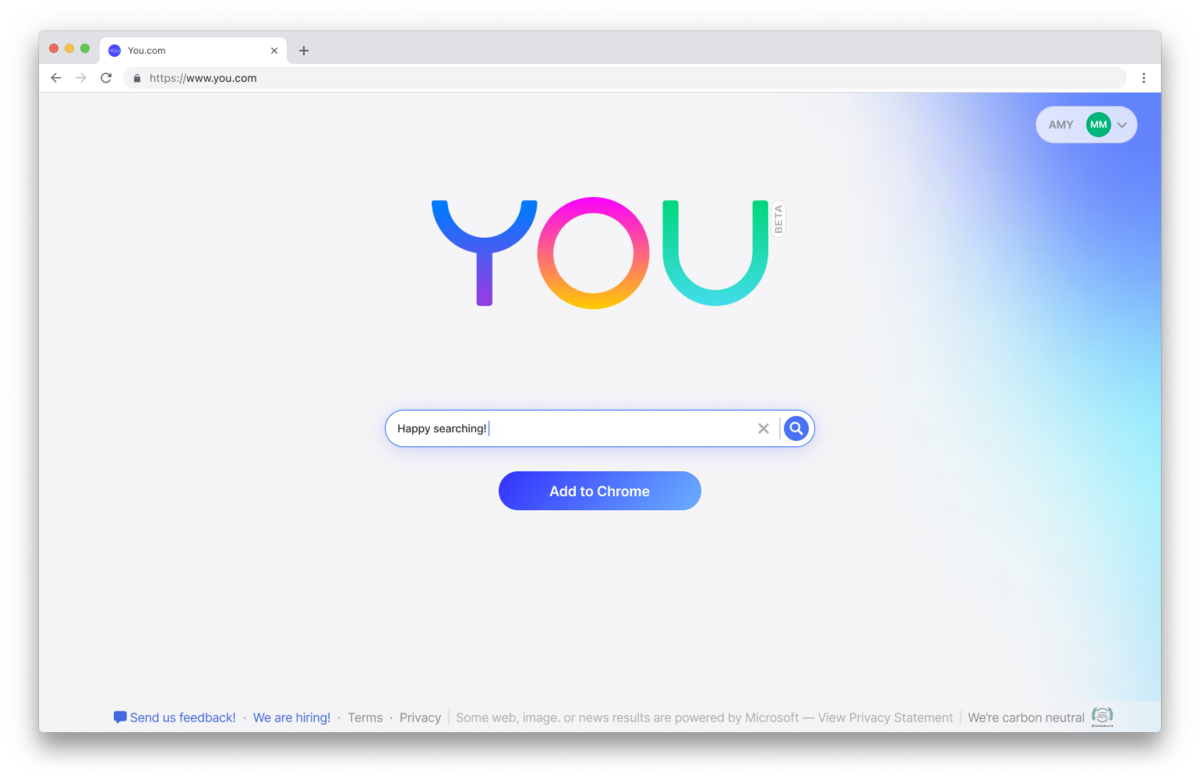This screenshot has height=779, width=1200.
Task: Click the blue search magnifier button
Action: coord(796,428)
